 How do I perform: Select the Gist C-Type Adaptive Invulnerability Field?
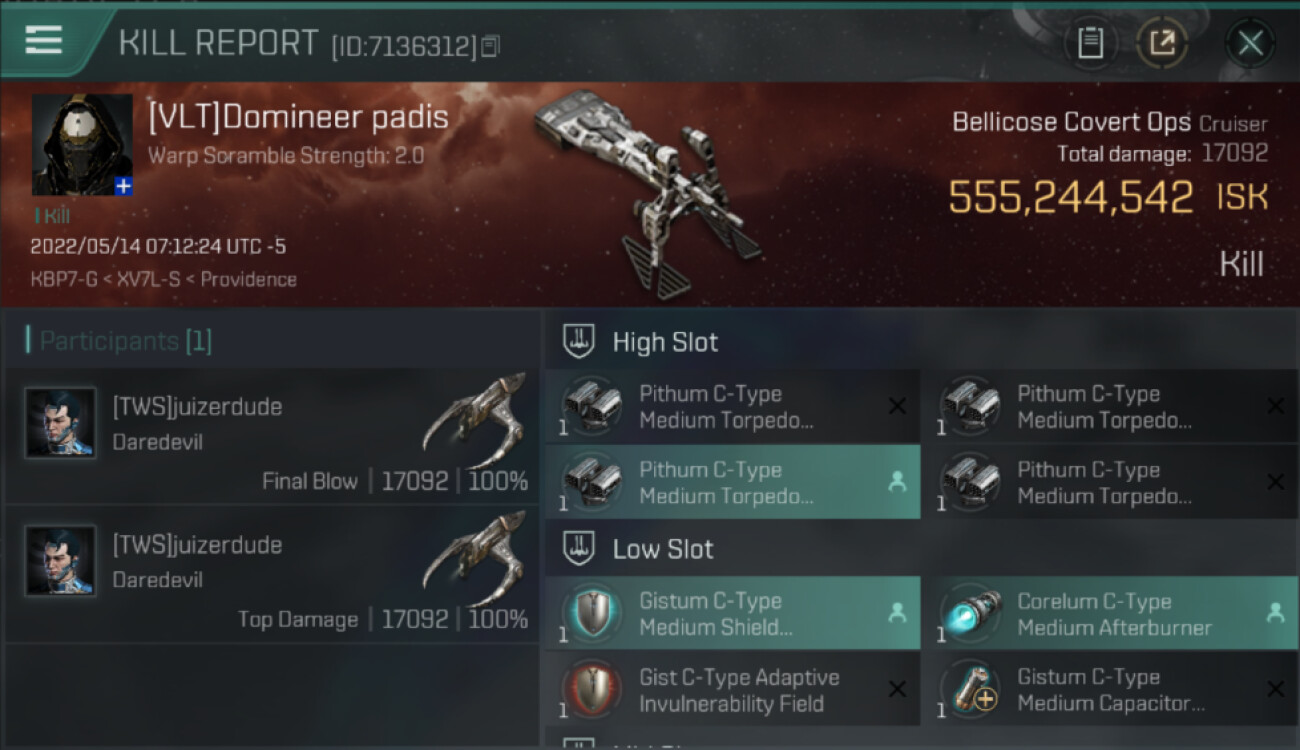(733, 689)
